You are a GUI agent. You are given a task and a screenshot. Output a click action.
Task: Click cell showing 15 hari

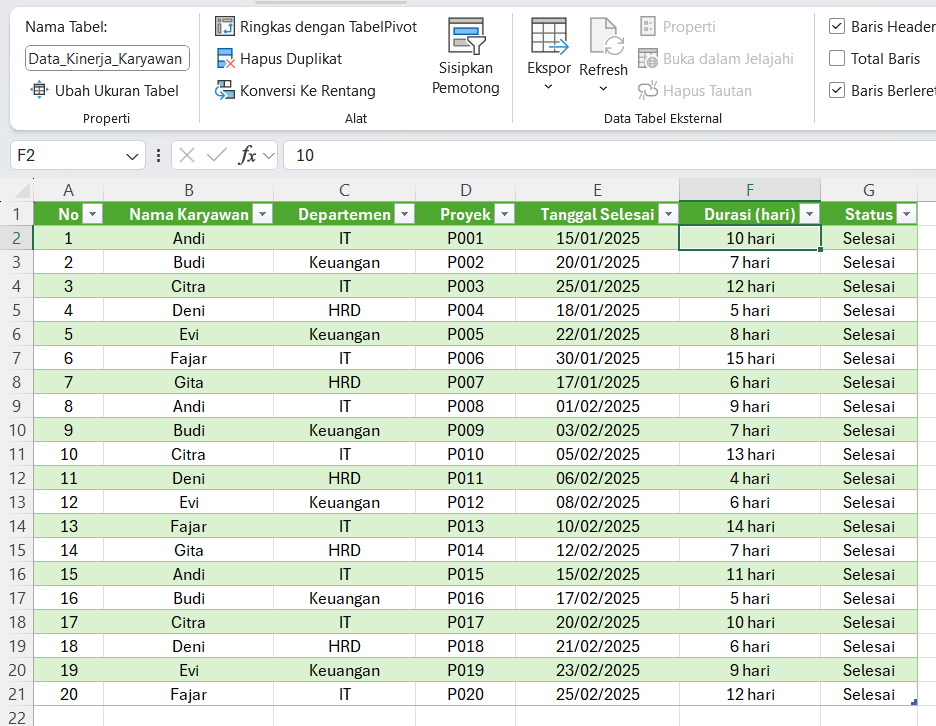750,359
